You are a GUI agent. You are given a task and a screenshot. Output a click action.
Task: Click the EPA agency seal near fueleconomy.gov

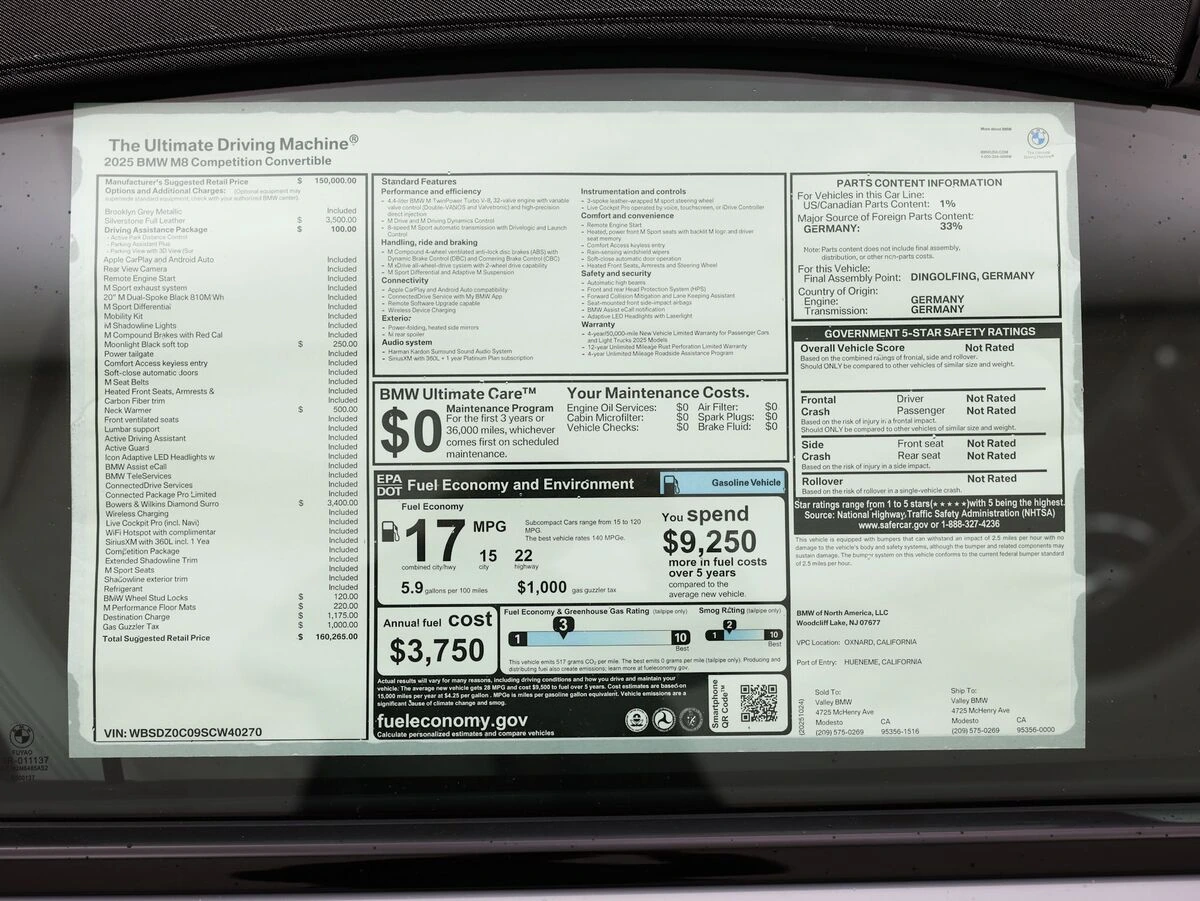(635, 719)
